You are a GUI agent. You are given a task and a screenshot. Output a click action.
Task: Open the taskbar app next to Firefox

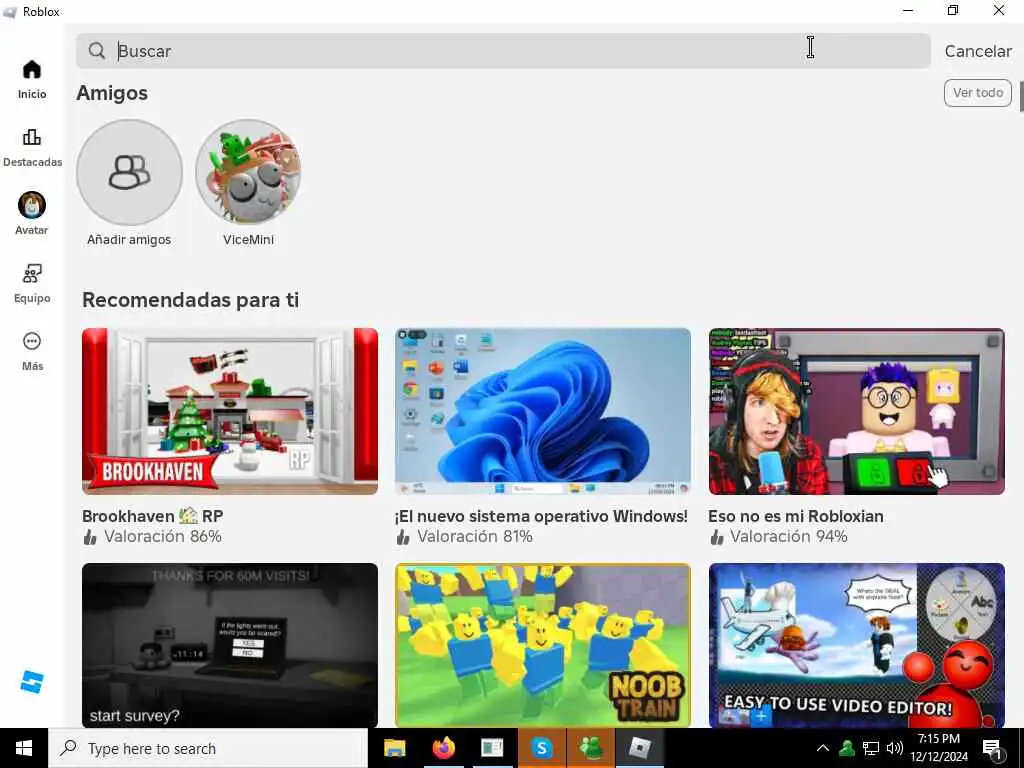[x=492, y=748]
